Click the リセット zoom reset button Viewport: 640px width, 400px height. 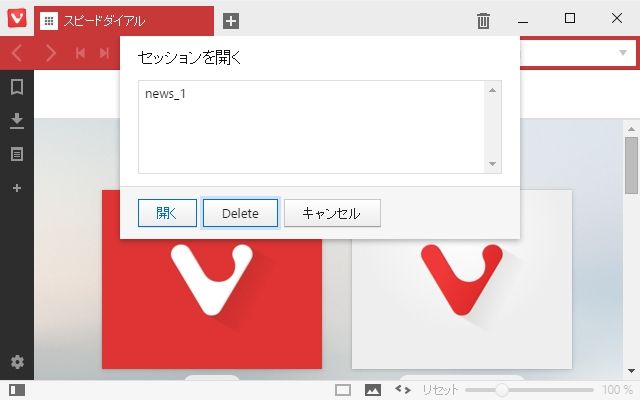pyautogui.click(x=440, y=390)
